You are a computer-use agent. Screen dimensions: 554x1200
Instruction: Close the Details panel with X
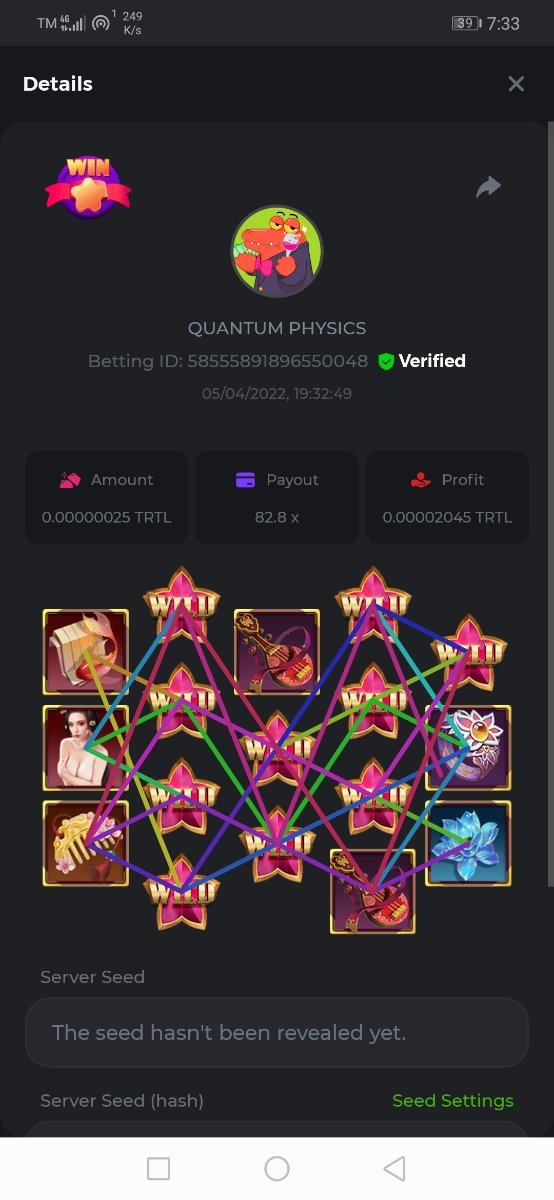(516, 84)
